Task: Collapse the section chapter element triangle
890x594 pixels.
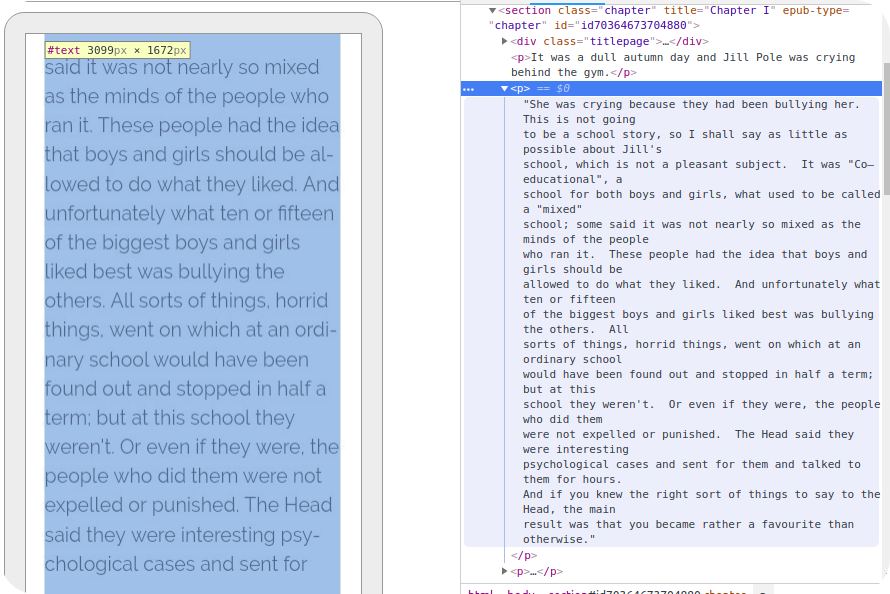Action: click(x=492, y=11)
